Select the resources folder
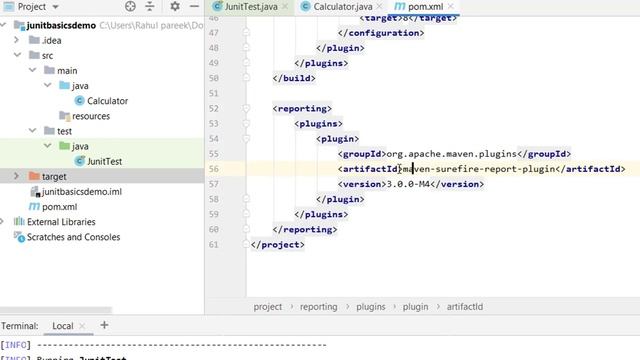Image resolution: width=640 pixels, height=360 pixels. [x=91, y=116]
